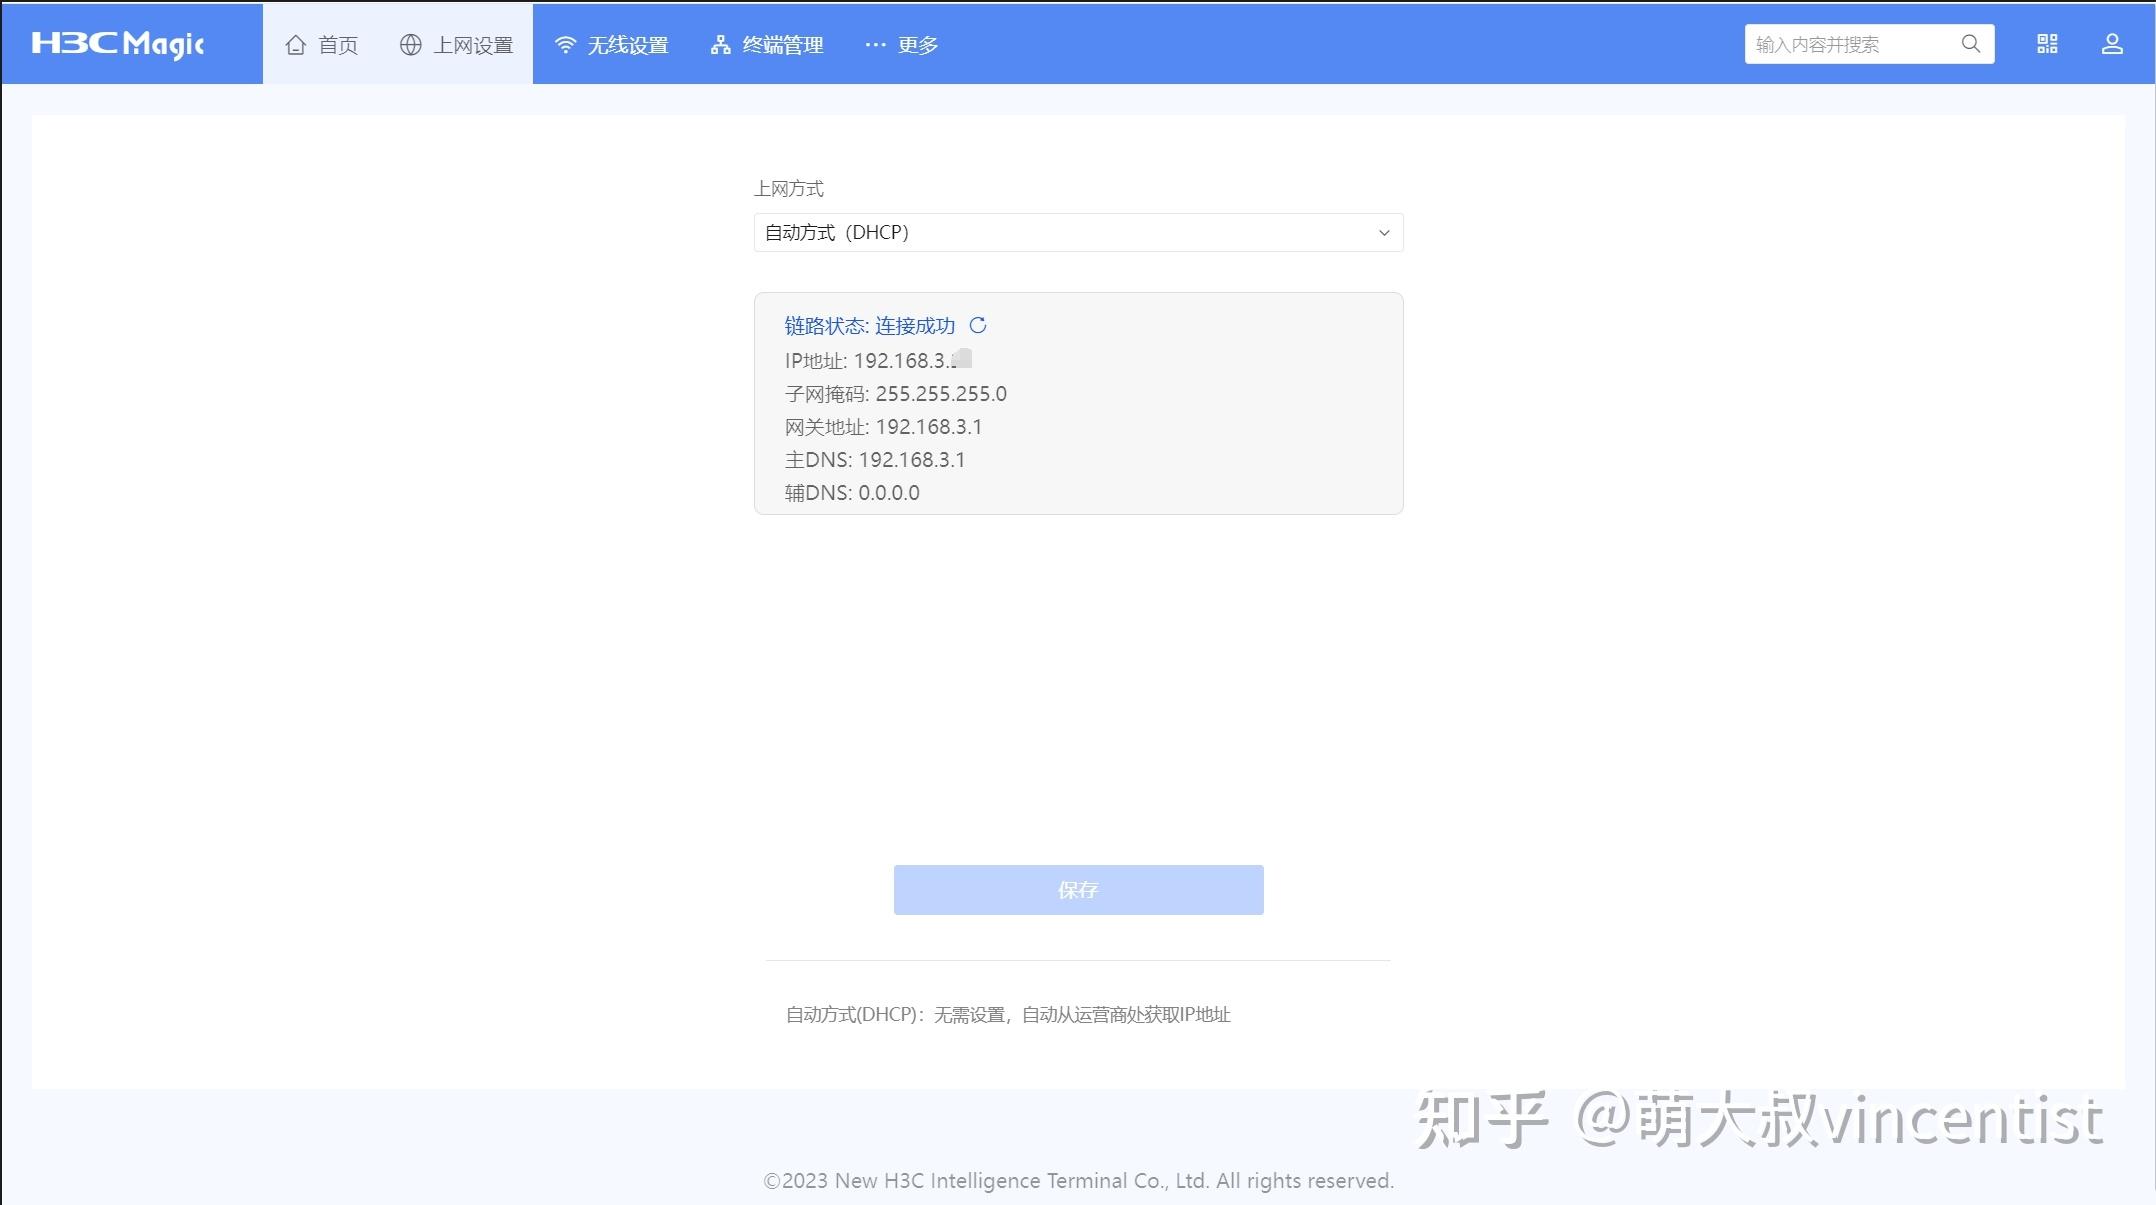The height and width of the screenshot is (1205, 2156).
Task: Click the search magnifier icon
Action: point(1970,43)
